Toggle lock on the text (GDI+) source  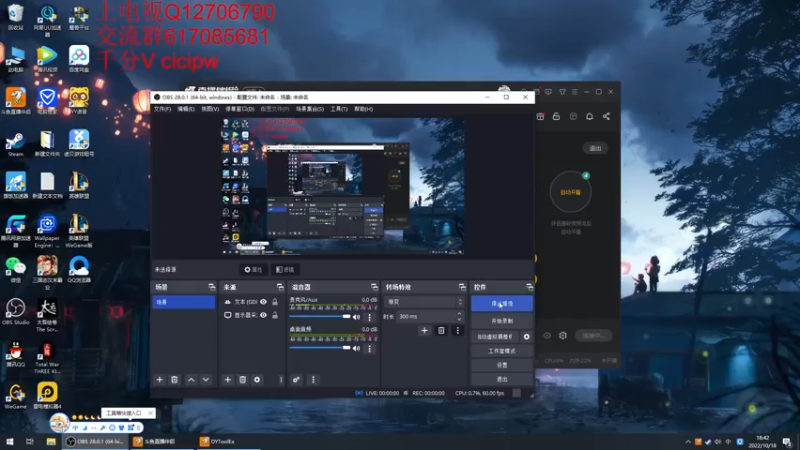pos(275,302)
